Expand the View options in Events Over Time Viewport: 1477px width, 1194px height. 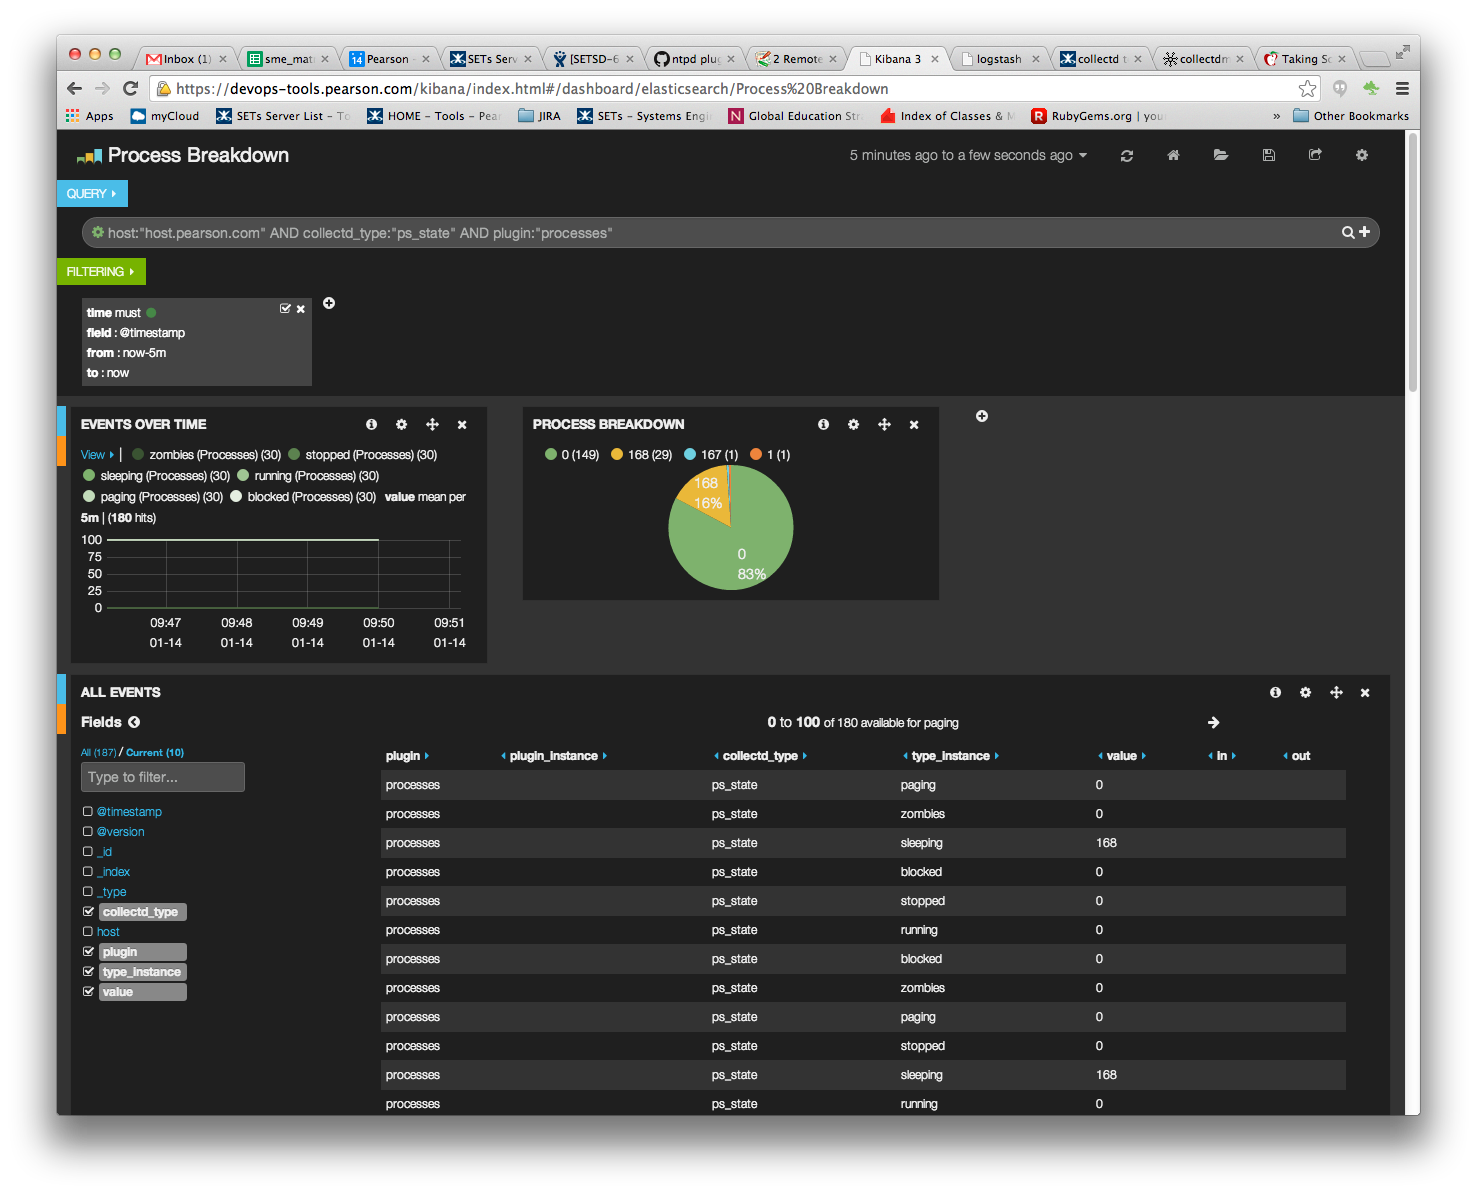click(x=97, y=454)
